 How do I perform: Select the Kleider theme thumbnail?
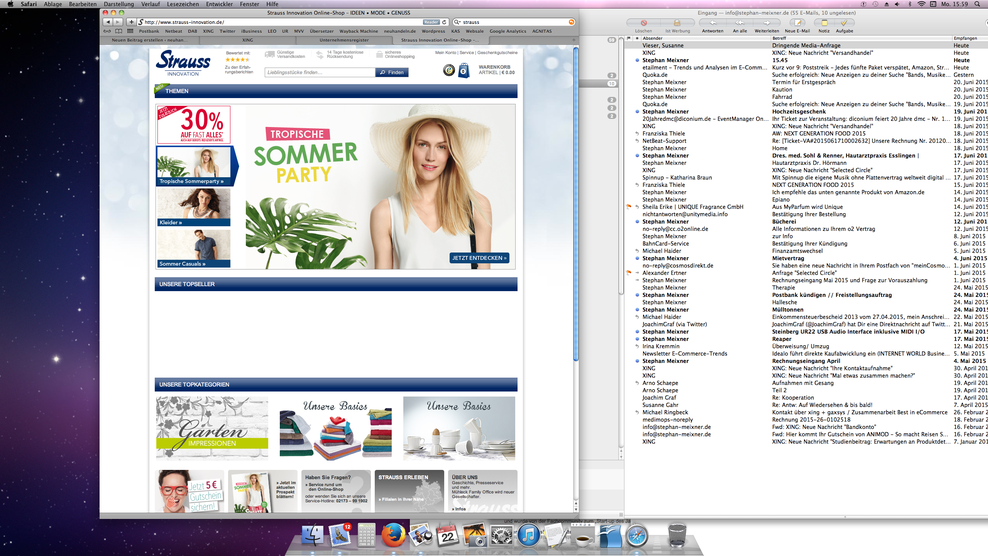[193, 207]
